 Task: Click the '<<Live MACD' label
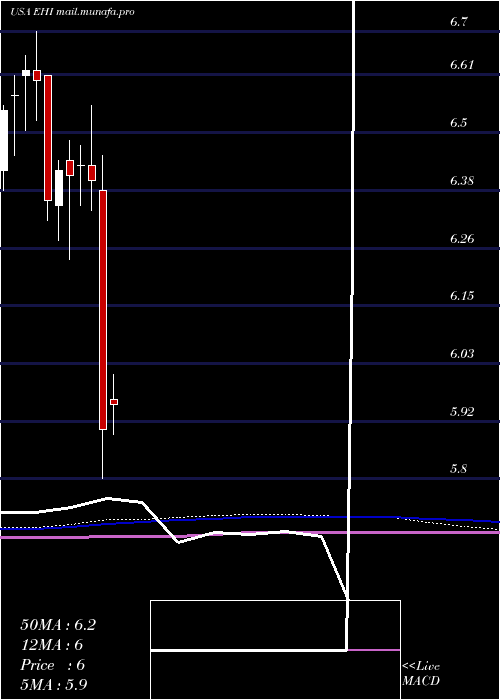421,674
